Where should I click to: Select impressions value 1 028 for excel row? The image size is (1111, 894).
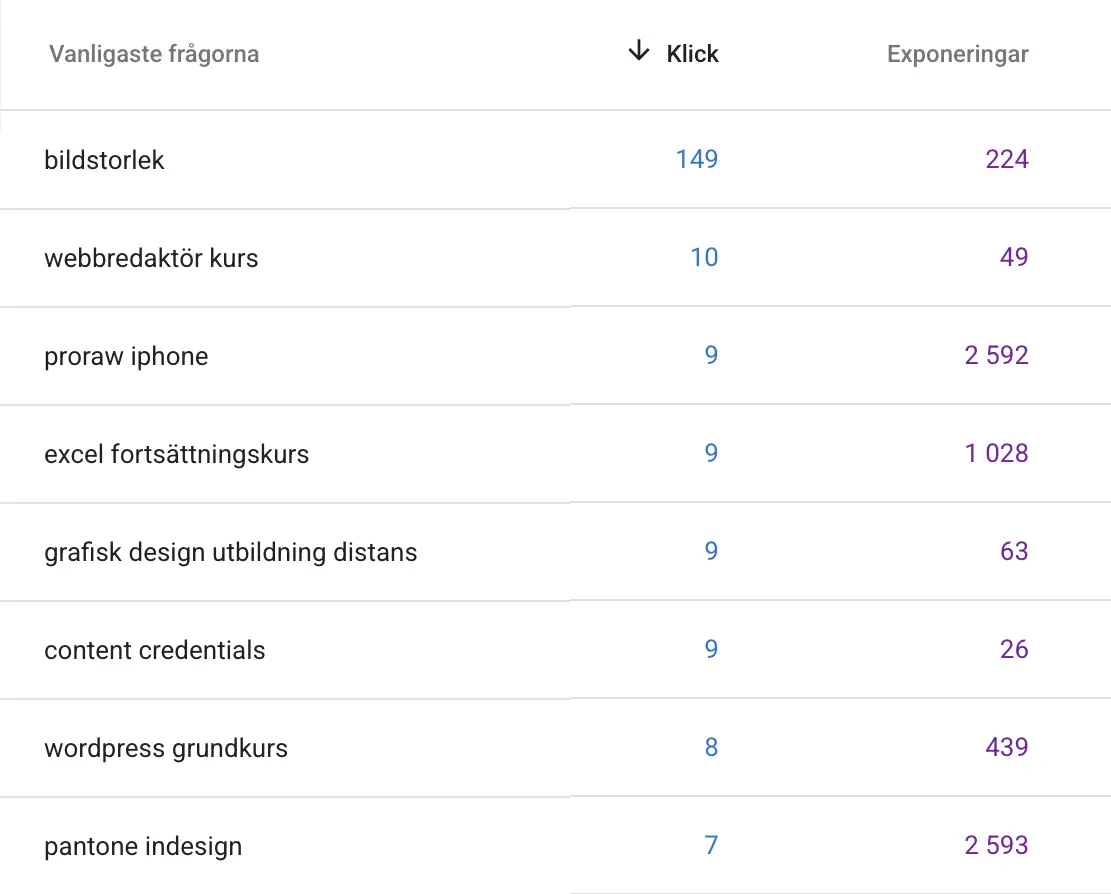click(x=996, y=453)
